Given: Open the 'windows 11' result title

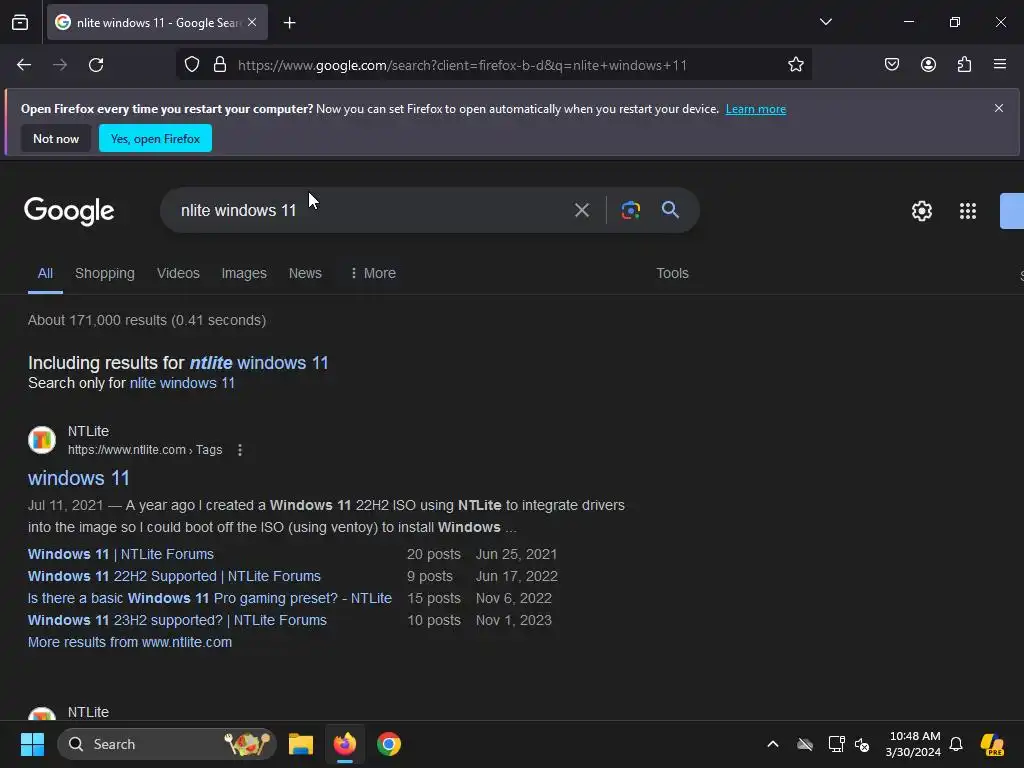Looking at the screenshot, I should (x=78, y=478).
